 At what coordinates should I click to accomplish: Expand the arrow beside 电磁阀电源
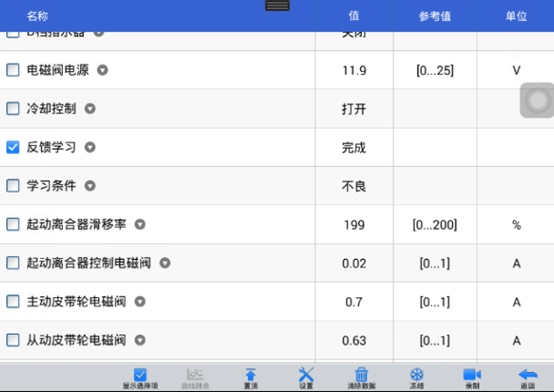pos(102,70)
